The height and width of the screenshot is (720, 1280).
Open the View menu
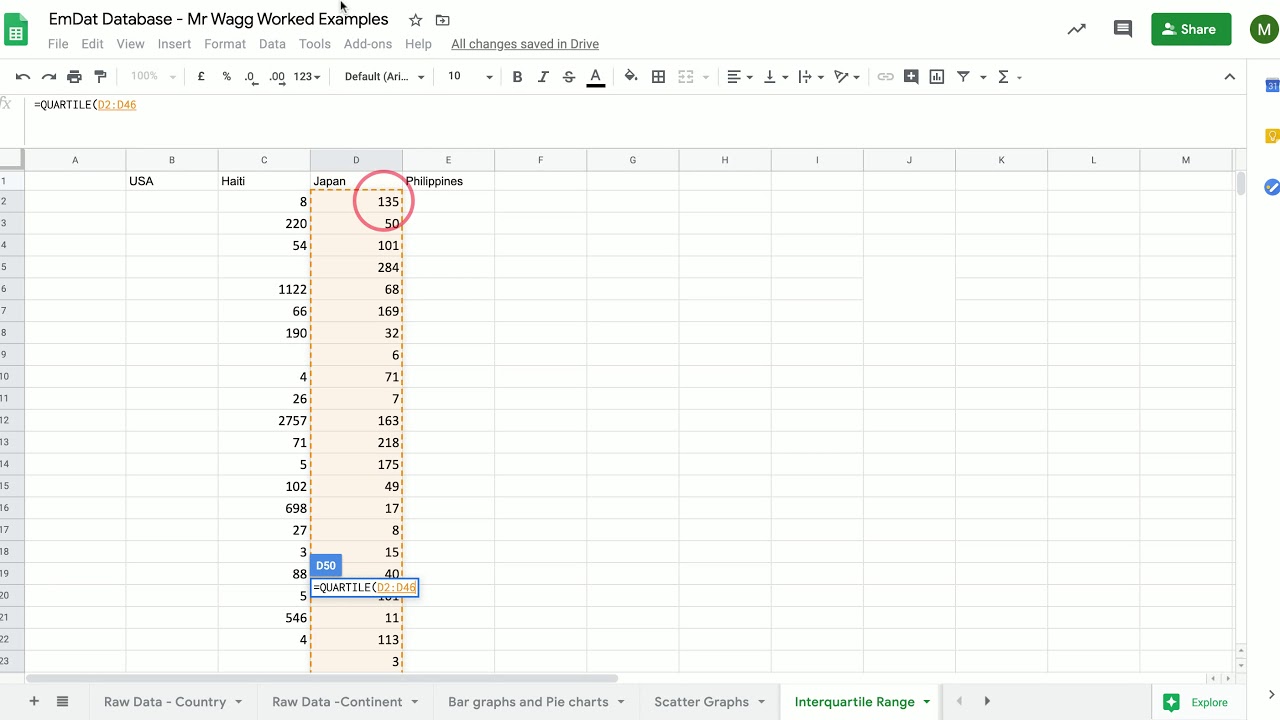tap(130, 44)
